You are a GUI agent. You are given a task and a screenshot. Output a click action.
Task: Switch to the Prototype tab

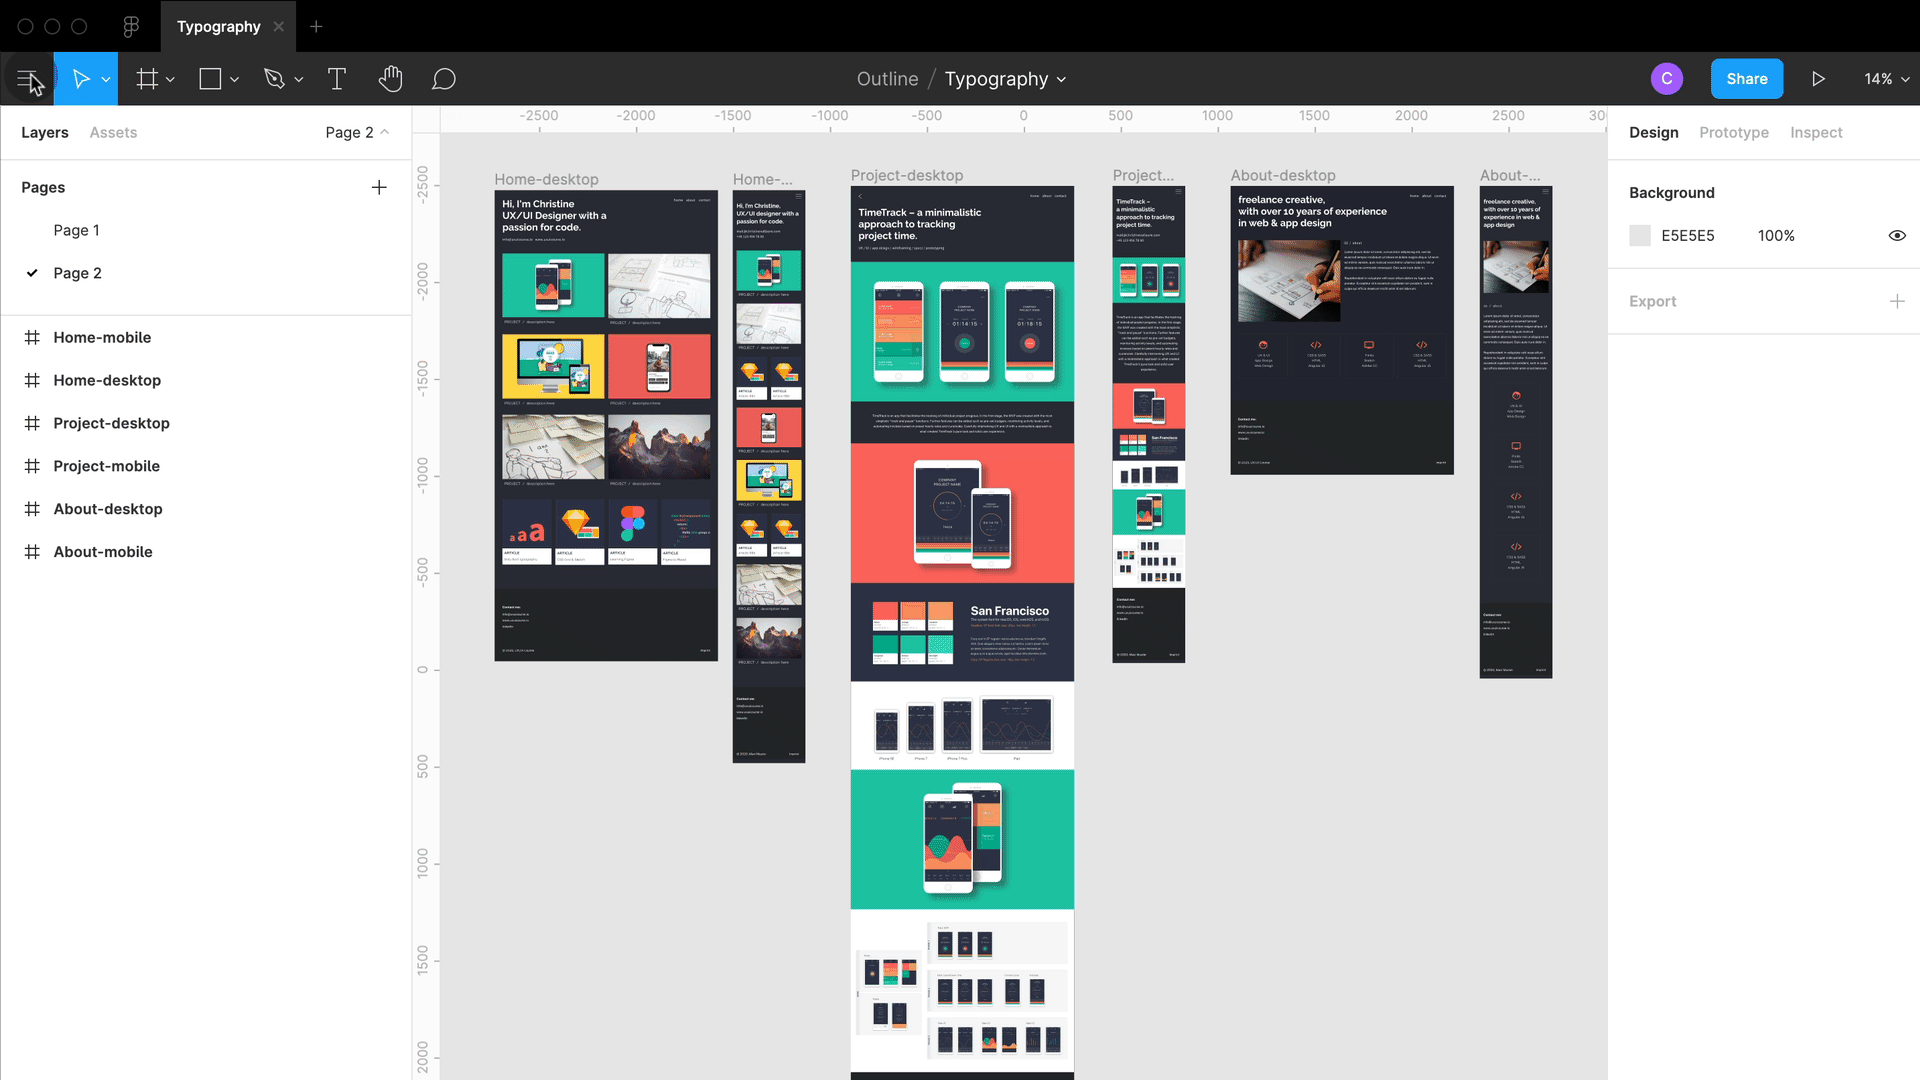[x=1735, y=132]
